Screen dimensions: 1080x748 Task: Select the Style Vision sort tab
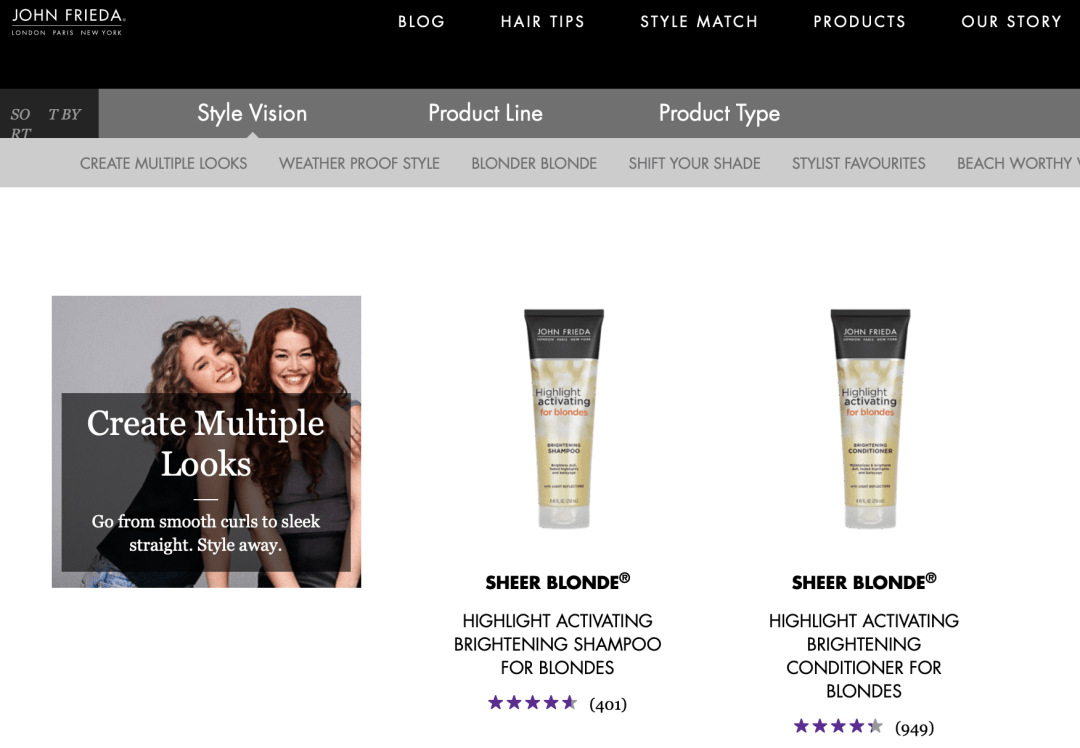pos(252,113)
